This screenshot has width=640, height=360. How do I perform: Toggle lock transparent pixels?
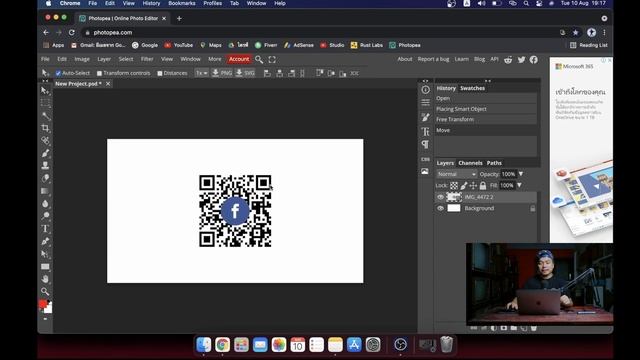454,186
